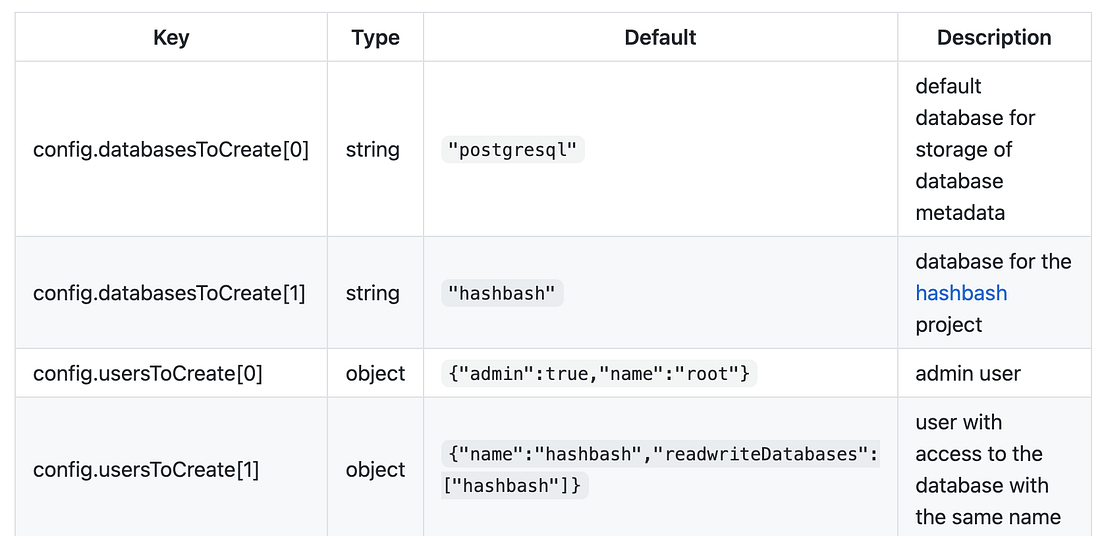Click the hashbash project link
Viewport: 1104px width, 536px height.
tap(961, 293)
